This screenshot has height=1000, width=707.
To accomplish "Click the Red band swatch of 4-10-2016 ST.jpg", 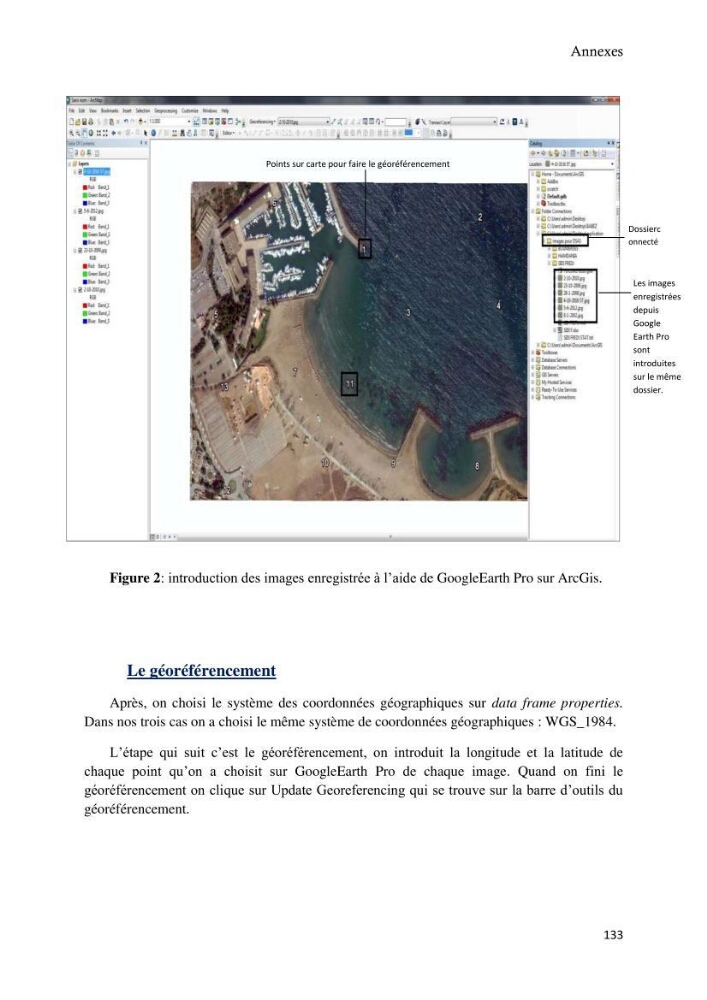I will tap(85, 188).
